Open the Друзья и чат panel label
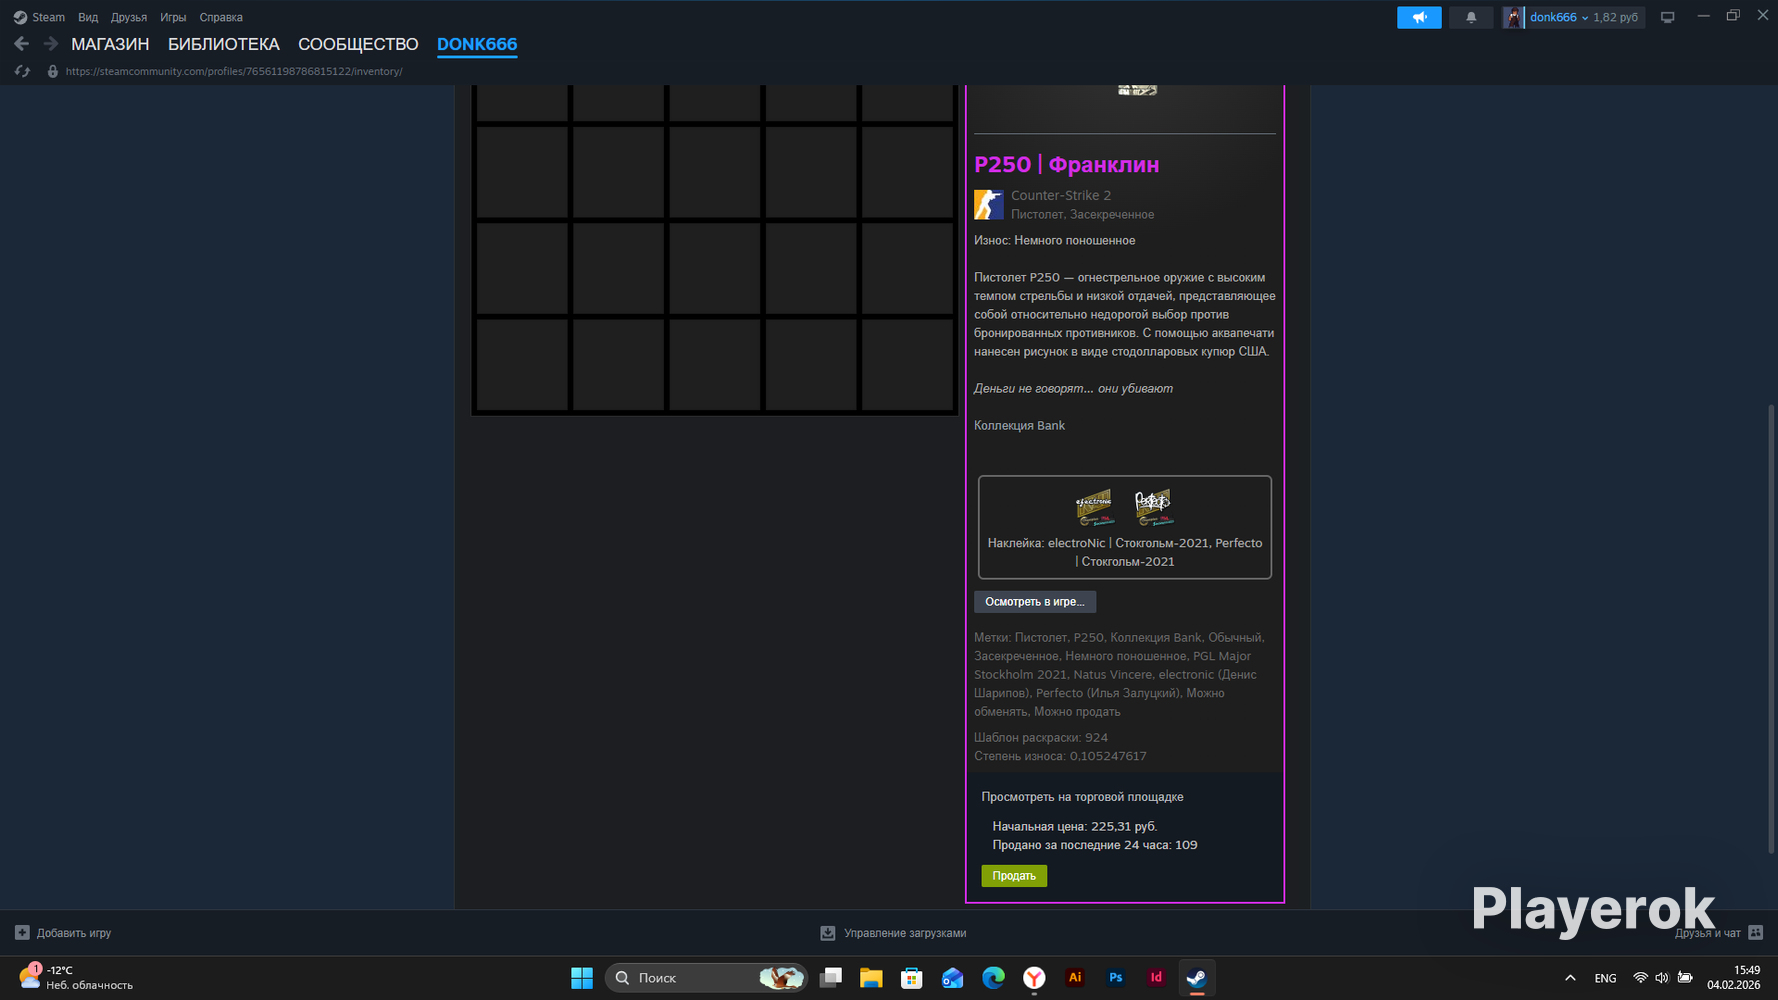Viewport: 1778px width, 1000px height. pyautogui.click(x=1708, y=933)
